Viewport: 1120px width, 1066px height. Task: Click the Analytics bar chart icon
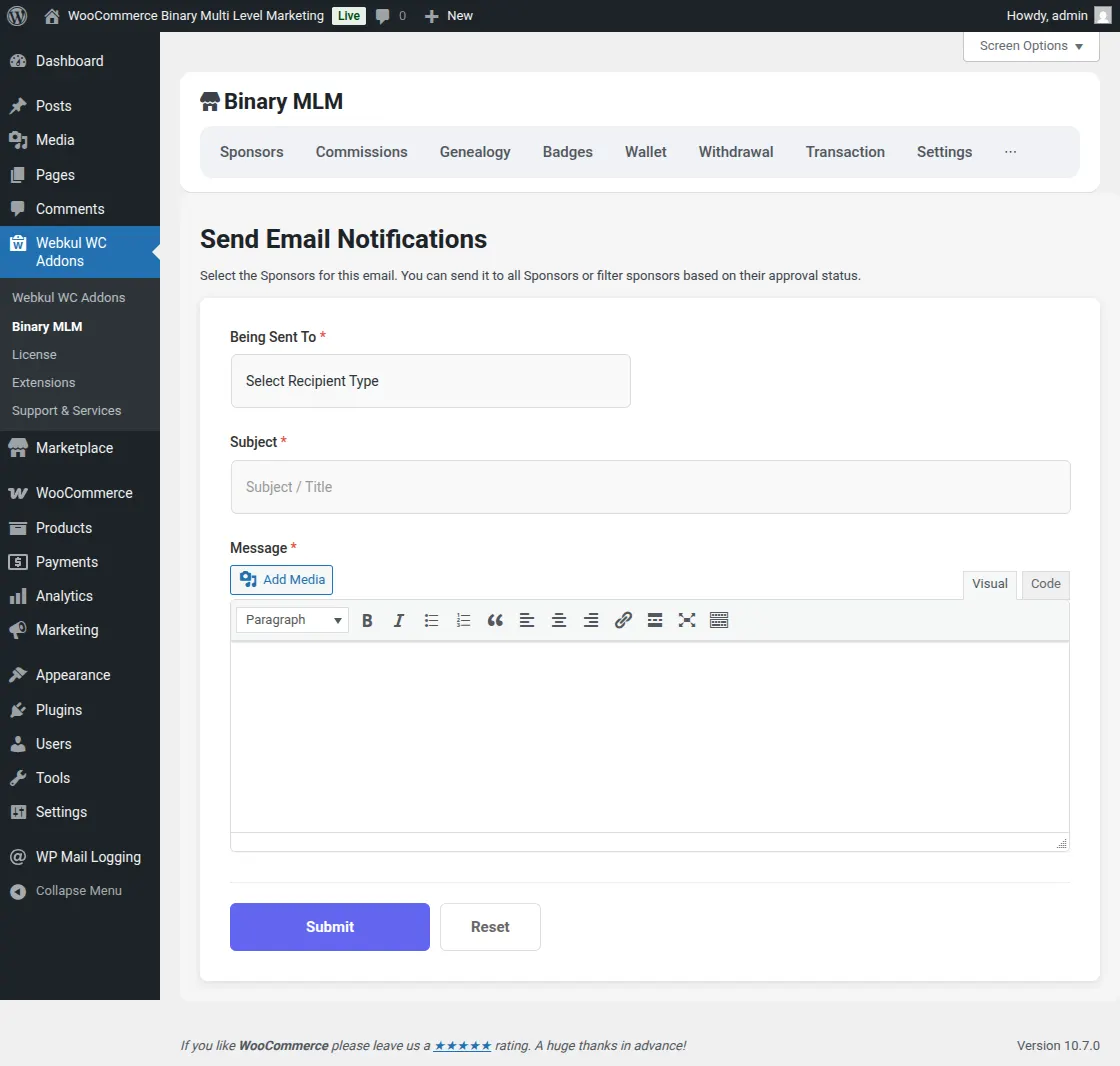[18, 596]
